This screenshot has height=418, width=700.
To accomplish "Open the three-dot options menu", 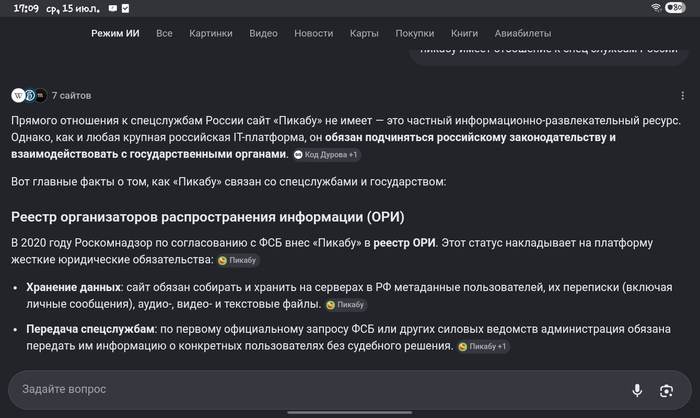I will click(x=682, y=96).
